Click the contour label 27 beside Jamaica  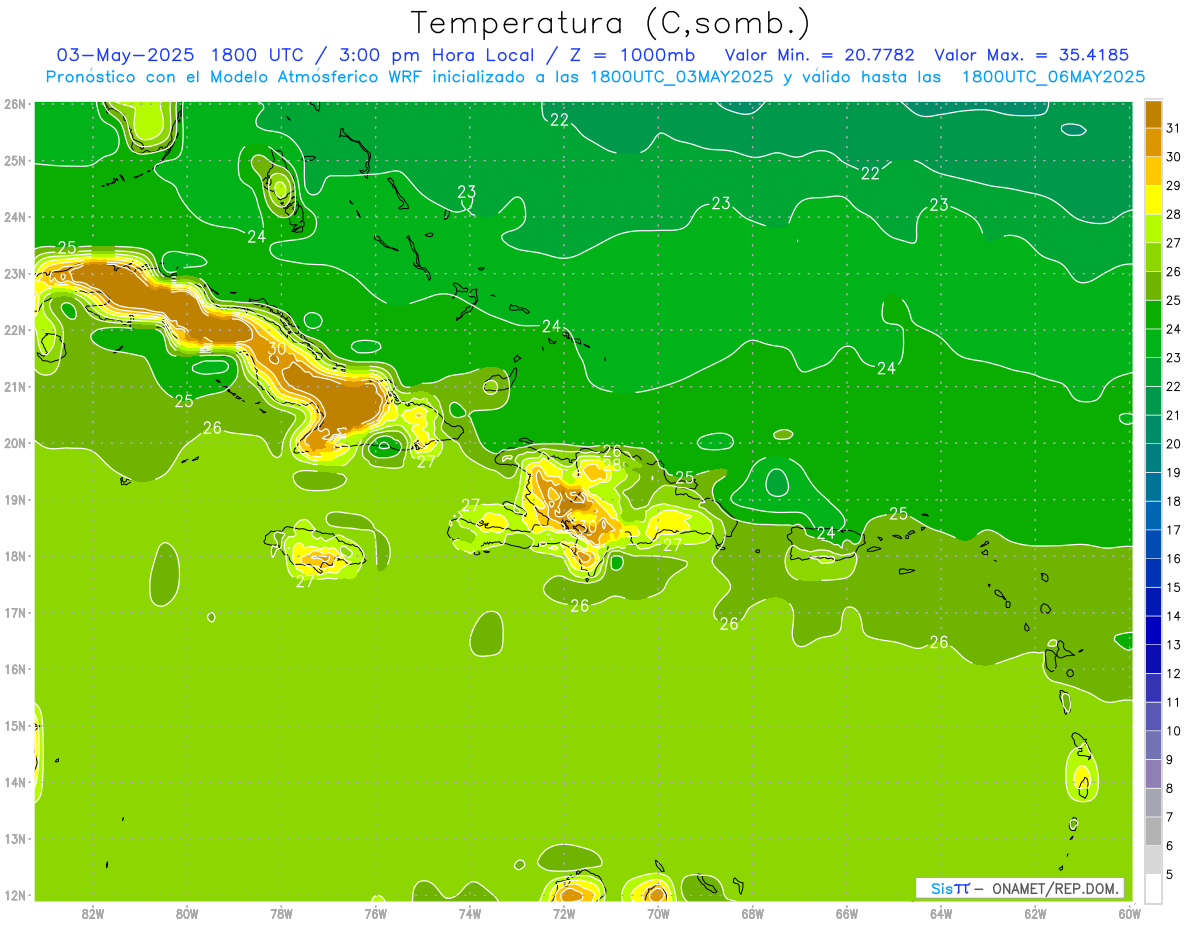(306, 581)
